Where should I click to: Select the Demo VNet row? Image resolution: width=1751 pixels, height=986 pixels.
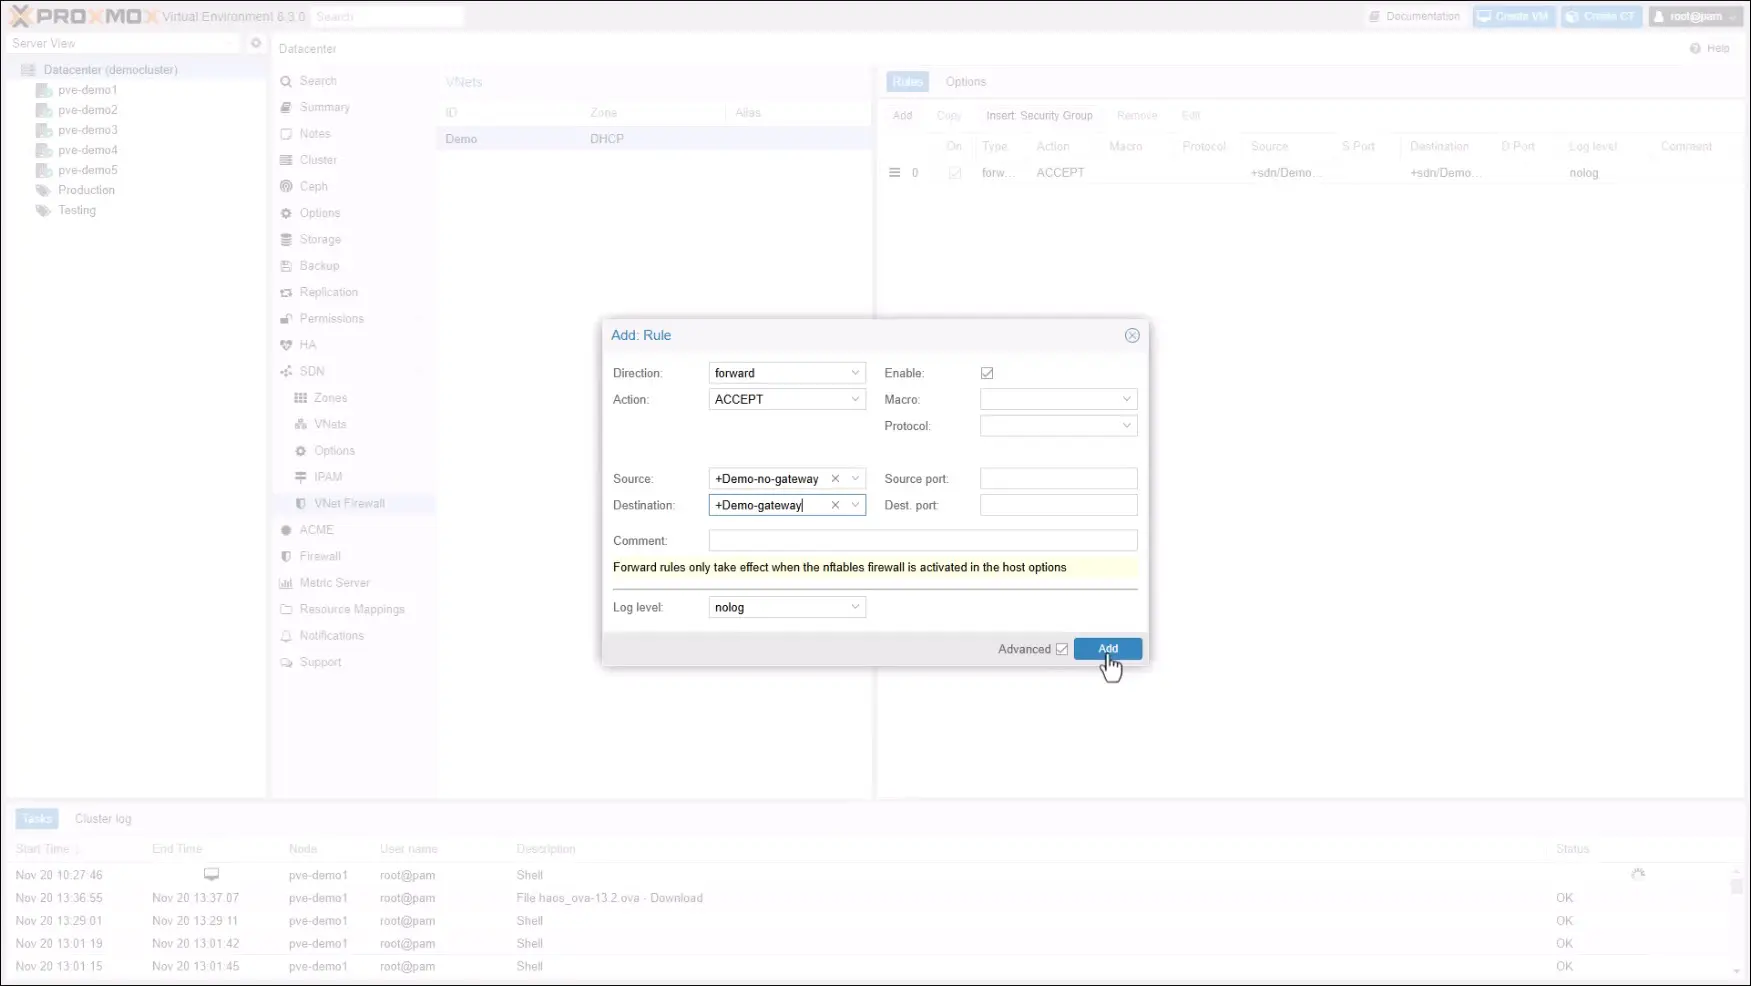point(655,139)
